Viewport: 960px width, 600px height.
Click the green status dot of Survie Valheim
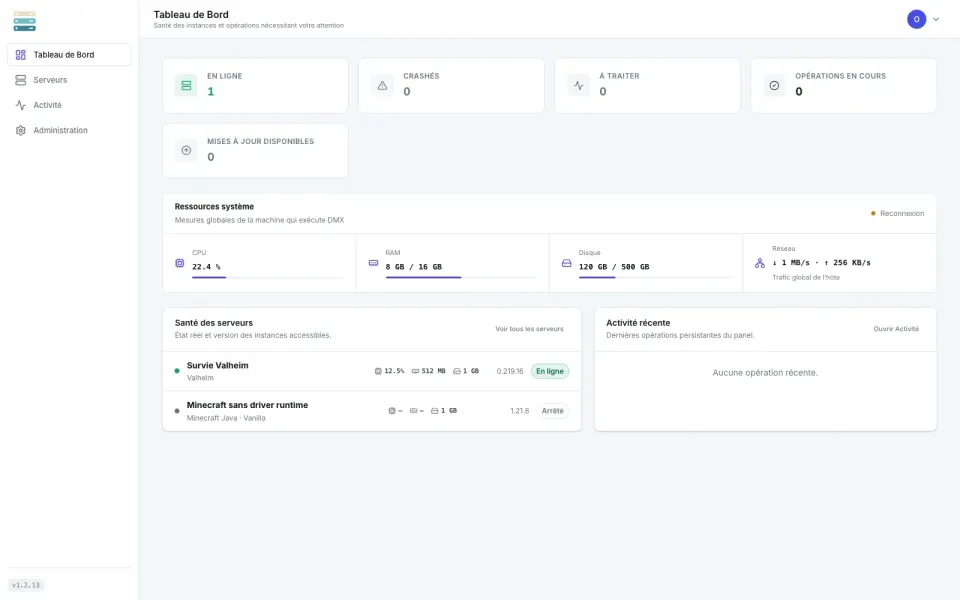click(x=177, y=371)
